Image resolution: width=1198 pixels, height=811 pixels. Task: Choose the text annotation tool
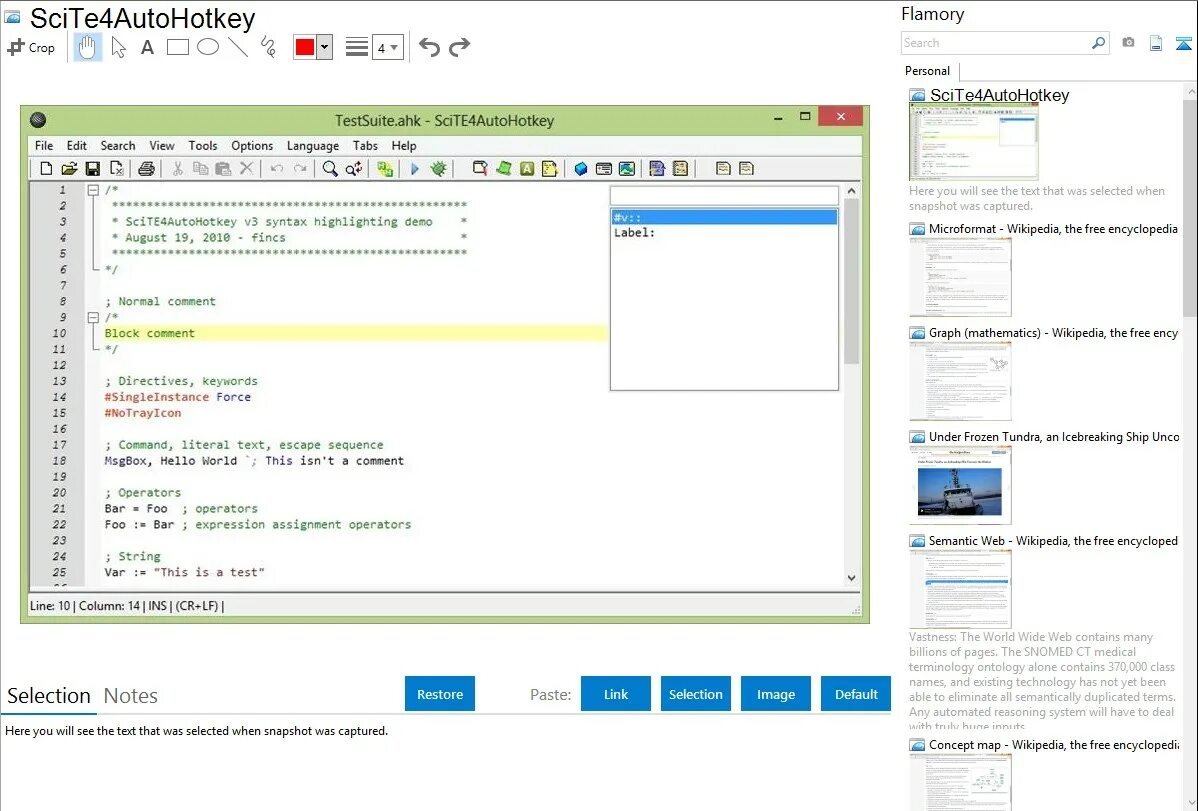click(x=147, y=47)
